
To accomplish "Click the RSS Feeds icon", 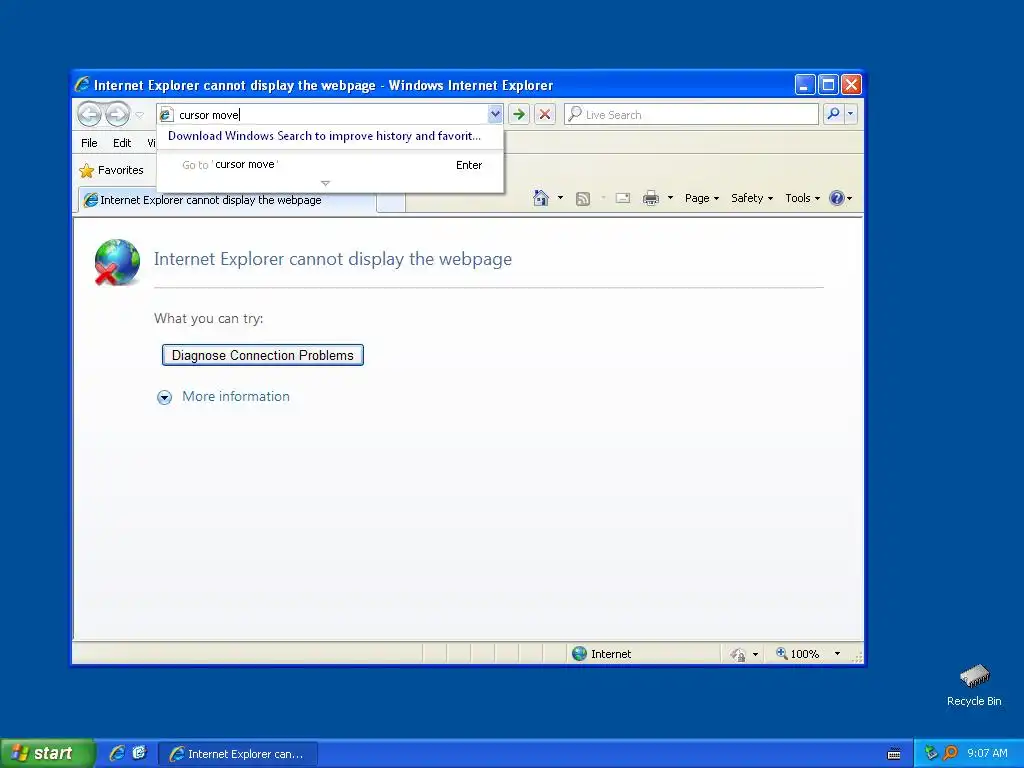I will pyautogui.click(x=583, y=199).
